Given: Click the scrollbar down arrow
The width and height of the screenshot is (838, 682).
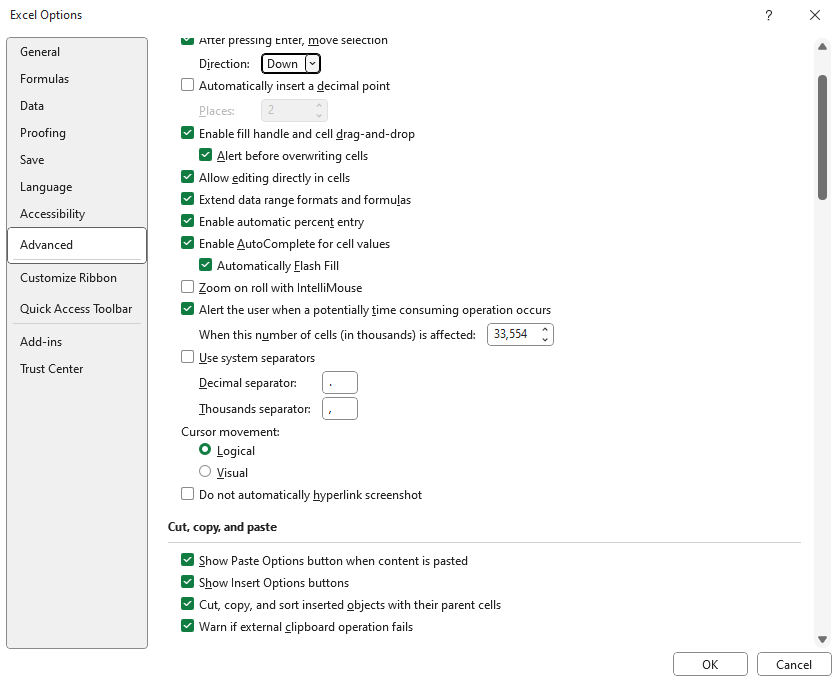Looking at the screenshot, I should (x=823, y=639).
